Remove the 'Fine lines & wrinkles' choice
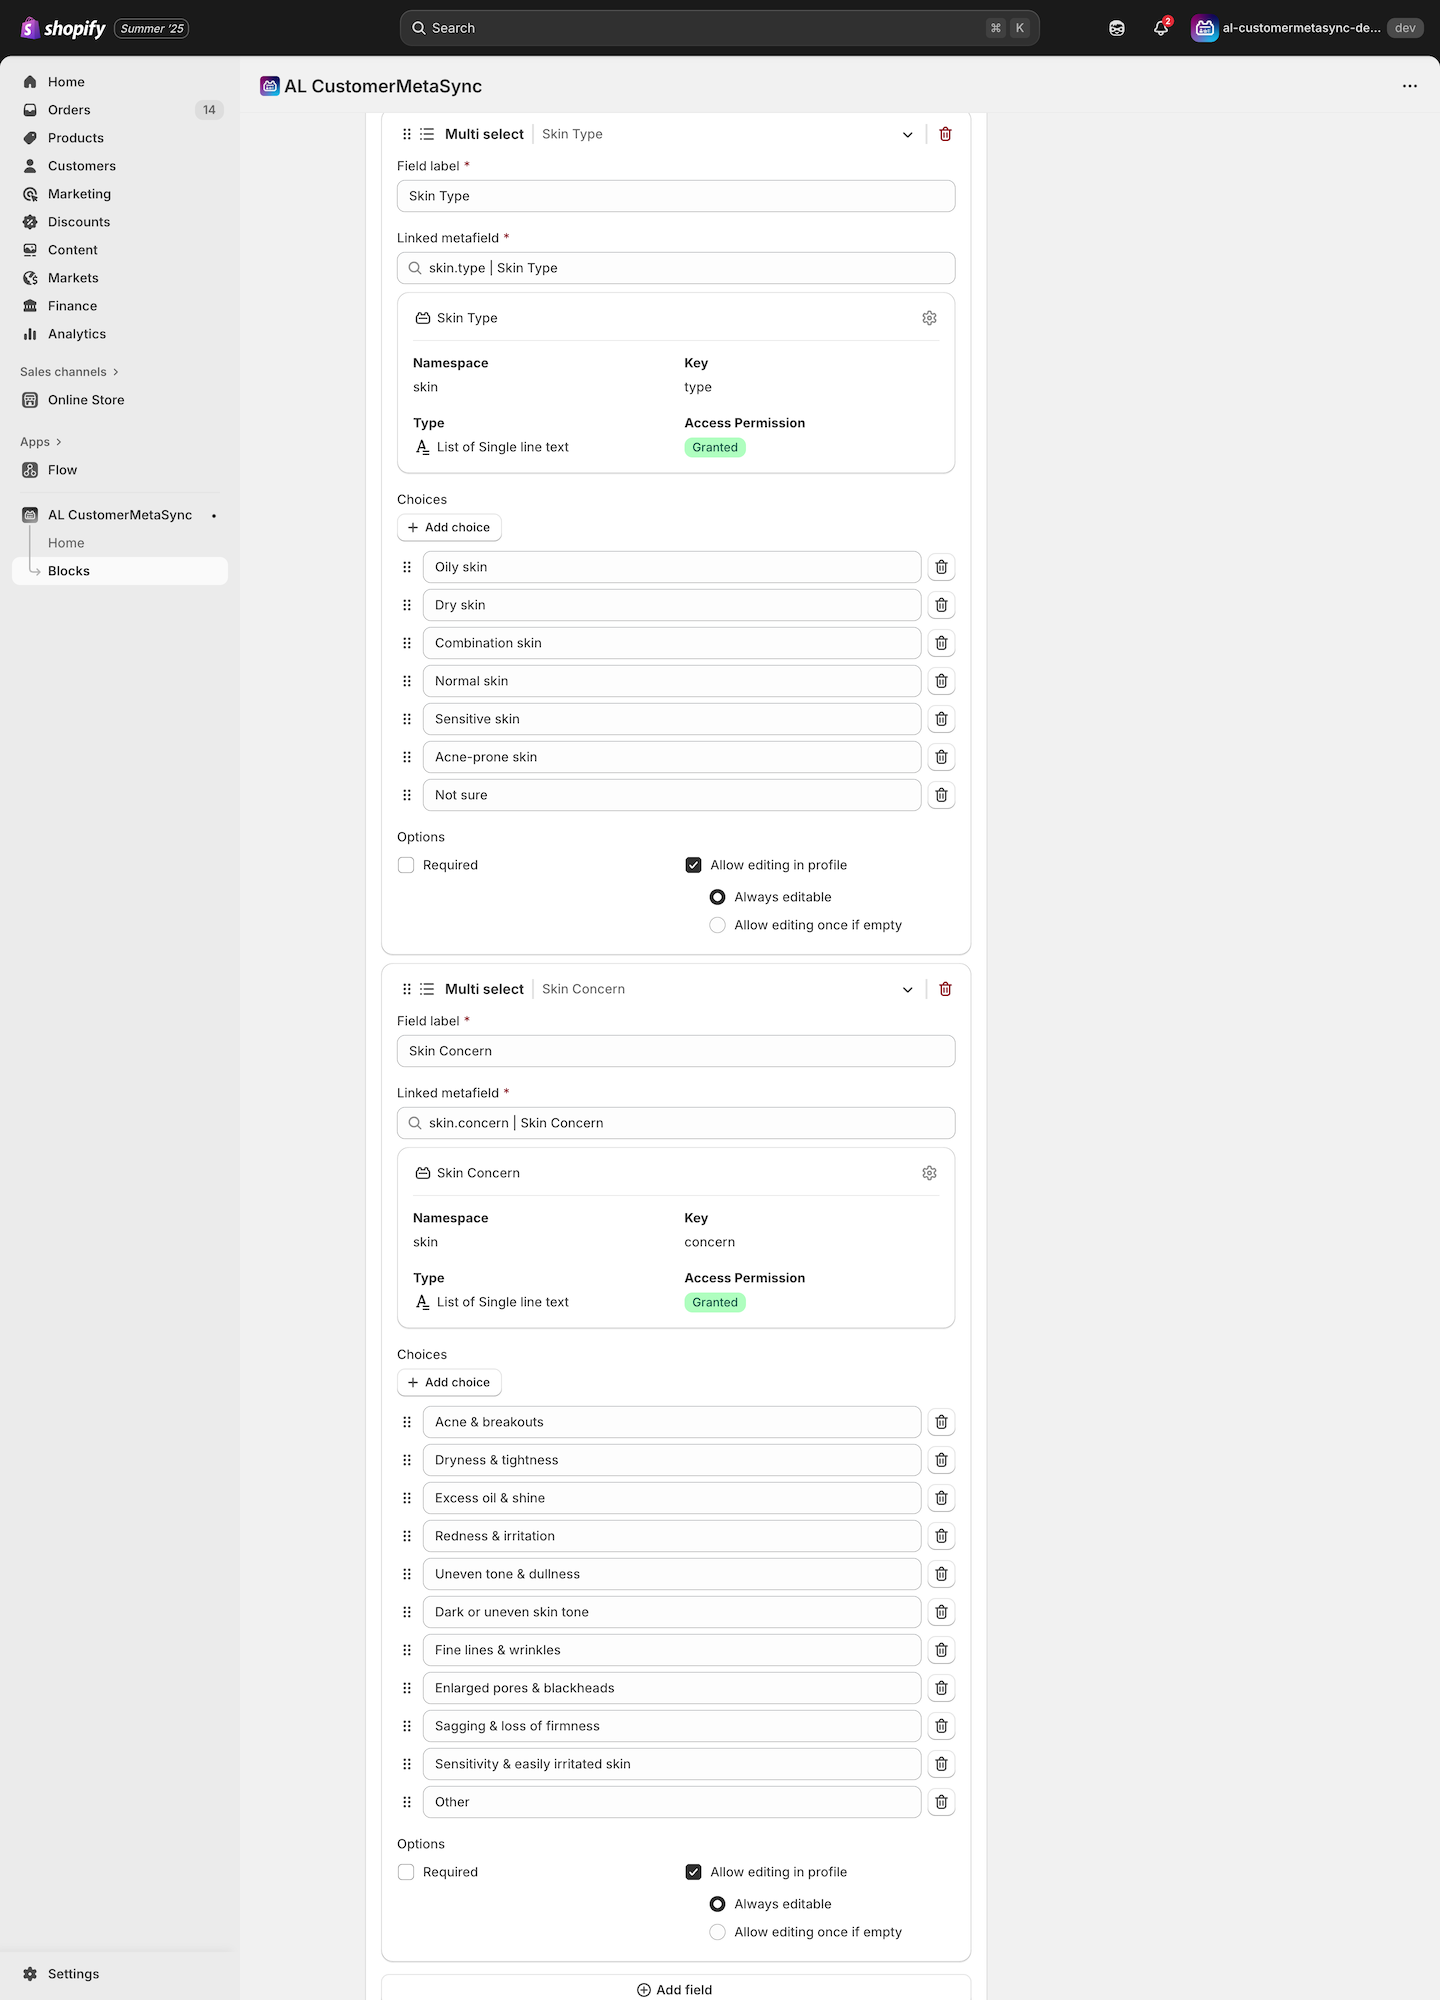1440x2000 pixels. tap(941, 1650)
